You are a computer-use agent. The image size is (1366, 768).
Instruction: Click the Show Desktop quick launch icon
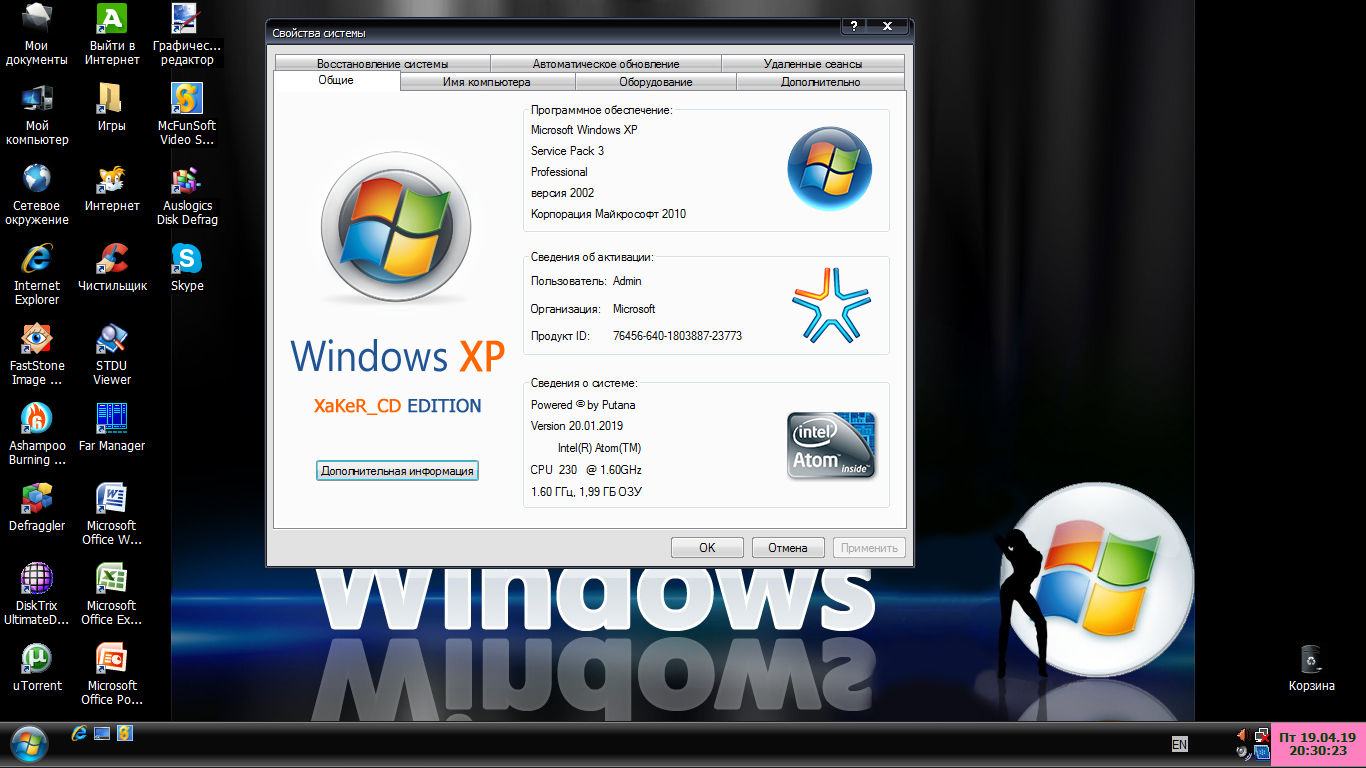102,733
